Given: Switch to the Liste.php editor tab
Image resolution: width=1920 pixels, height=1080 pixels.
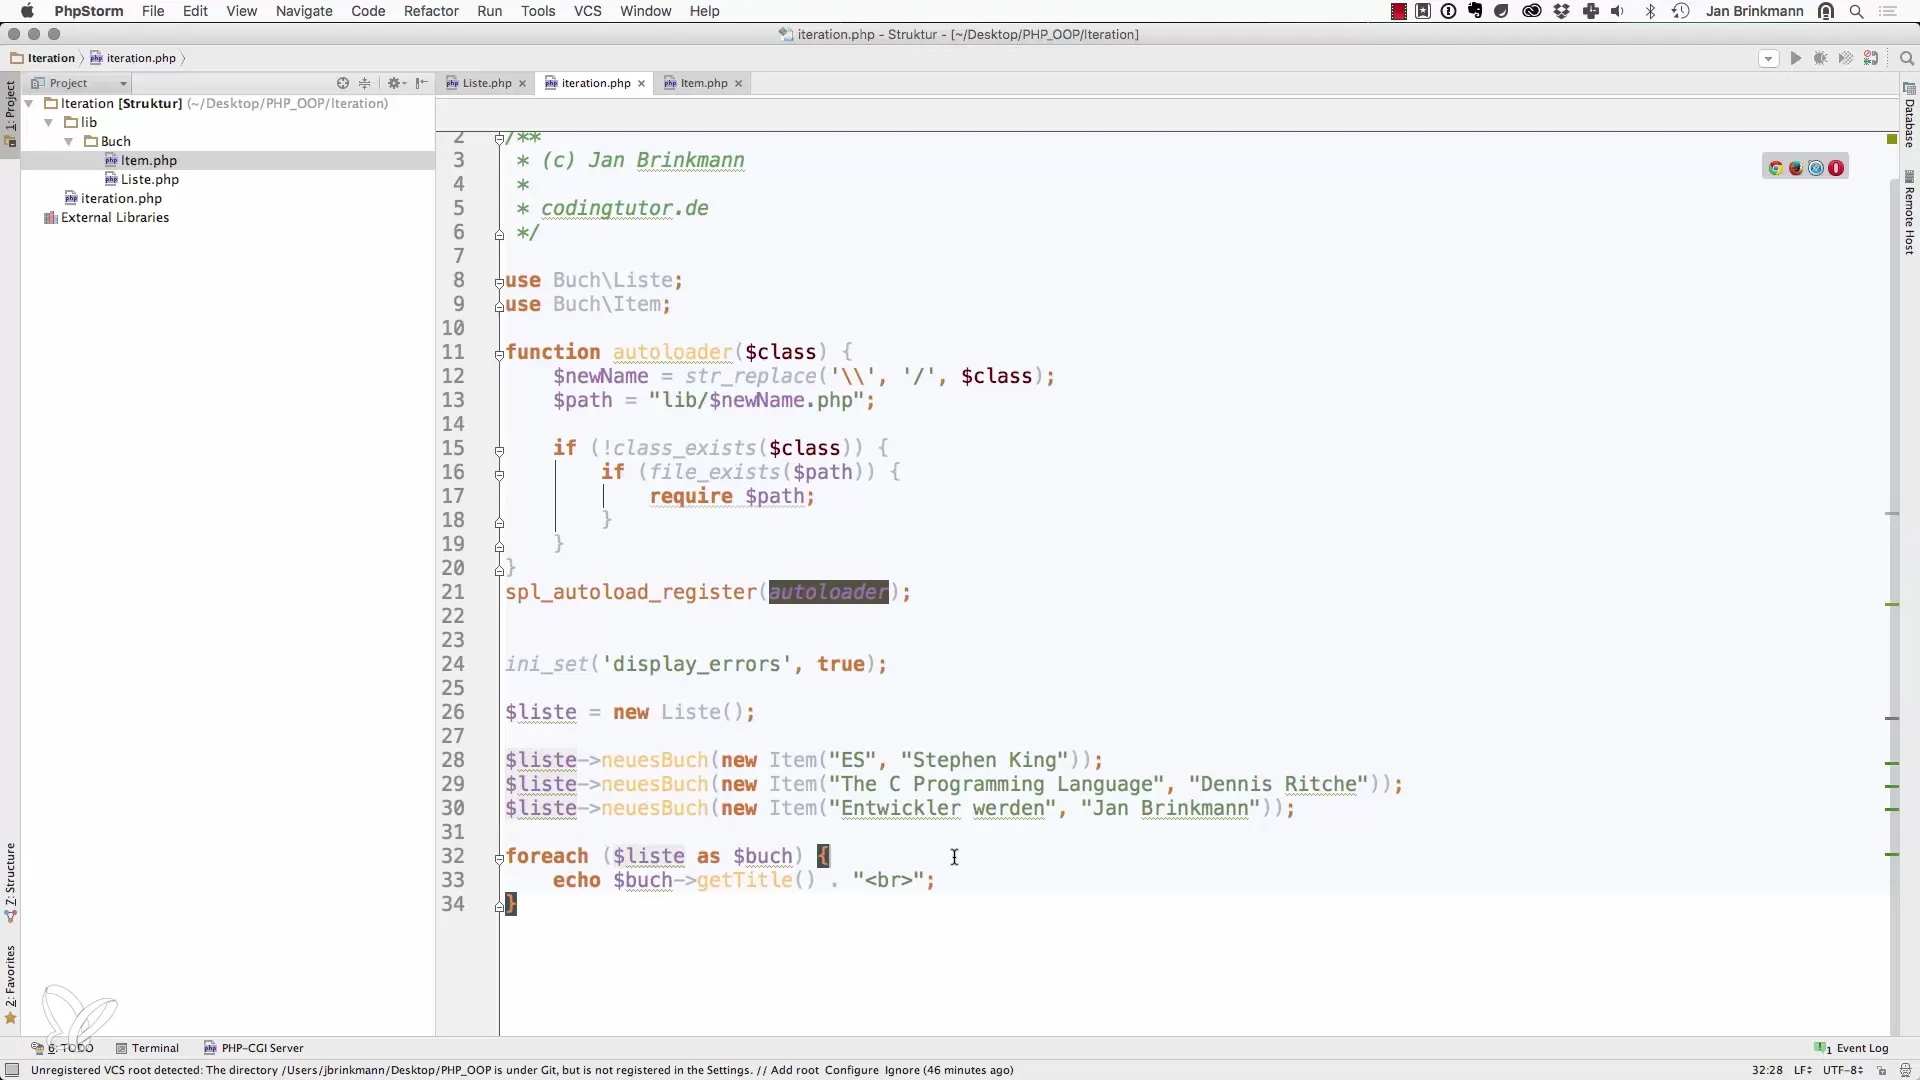Looking at the screenshot, I should tap(486, 83).
